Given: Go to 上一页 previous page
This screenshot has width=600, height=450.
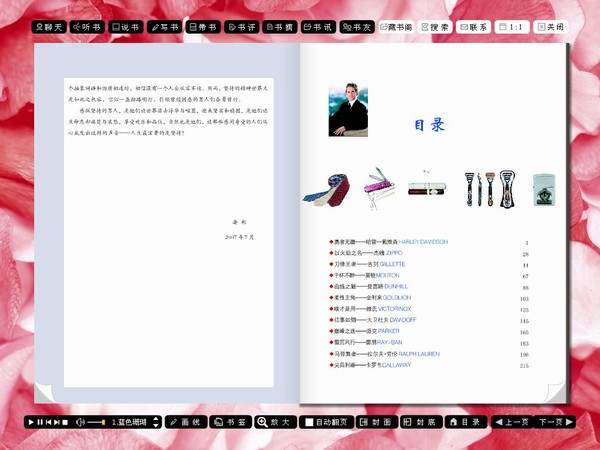Looking at the screenshot, I should (512, 422).
